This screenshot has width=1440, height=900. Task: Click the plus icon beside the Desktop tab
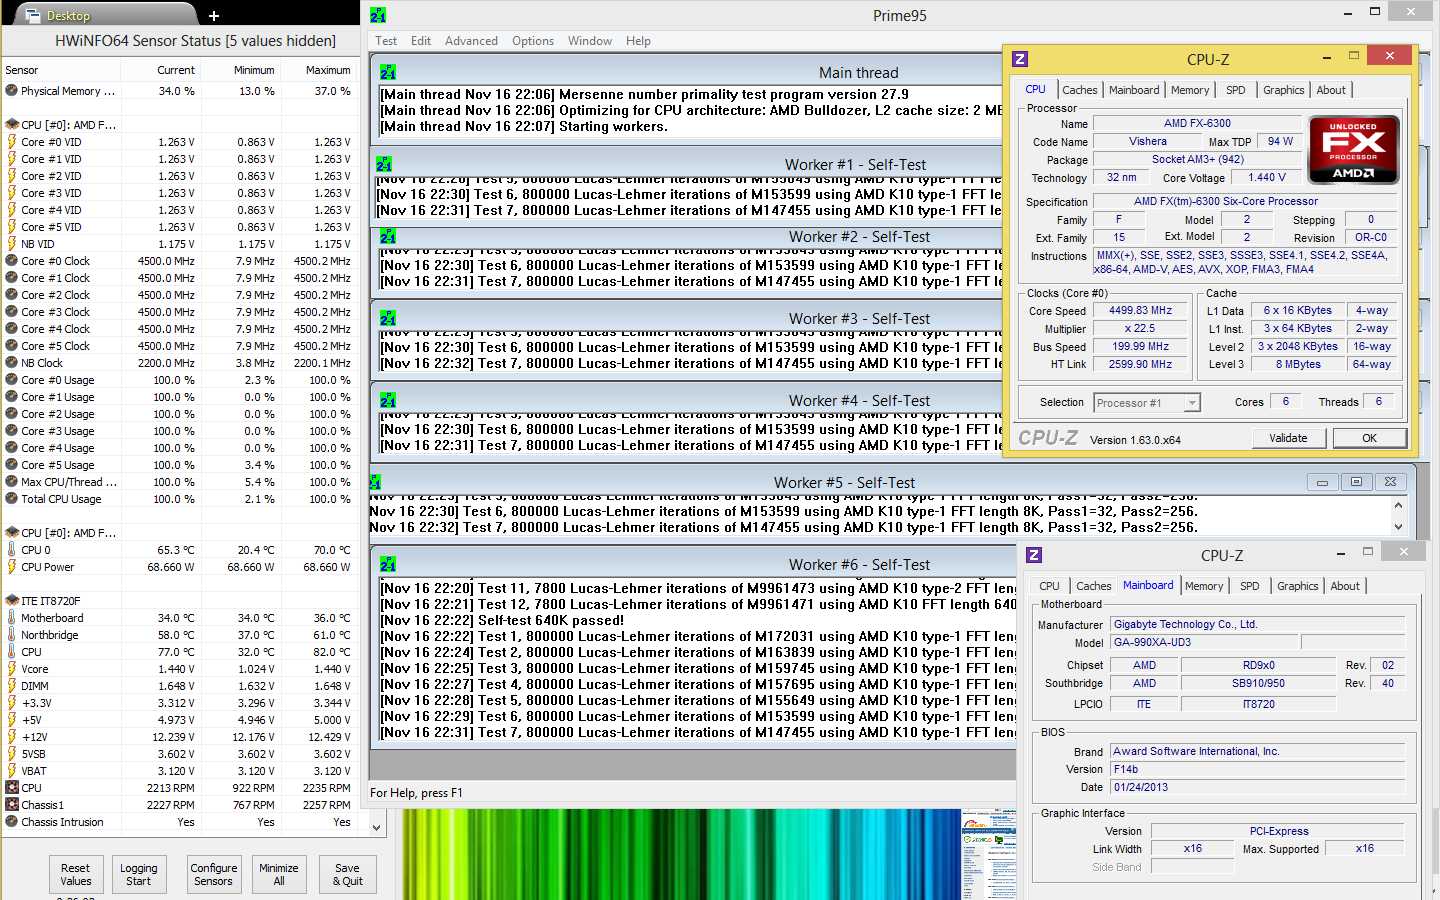click(x=214, y=15)
